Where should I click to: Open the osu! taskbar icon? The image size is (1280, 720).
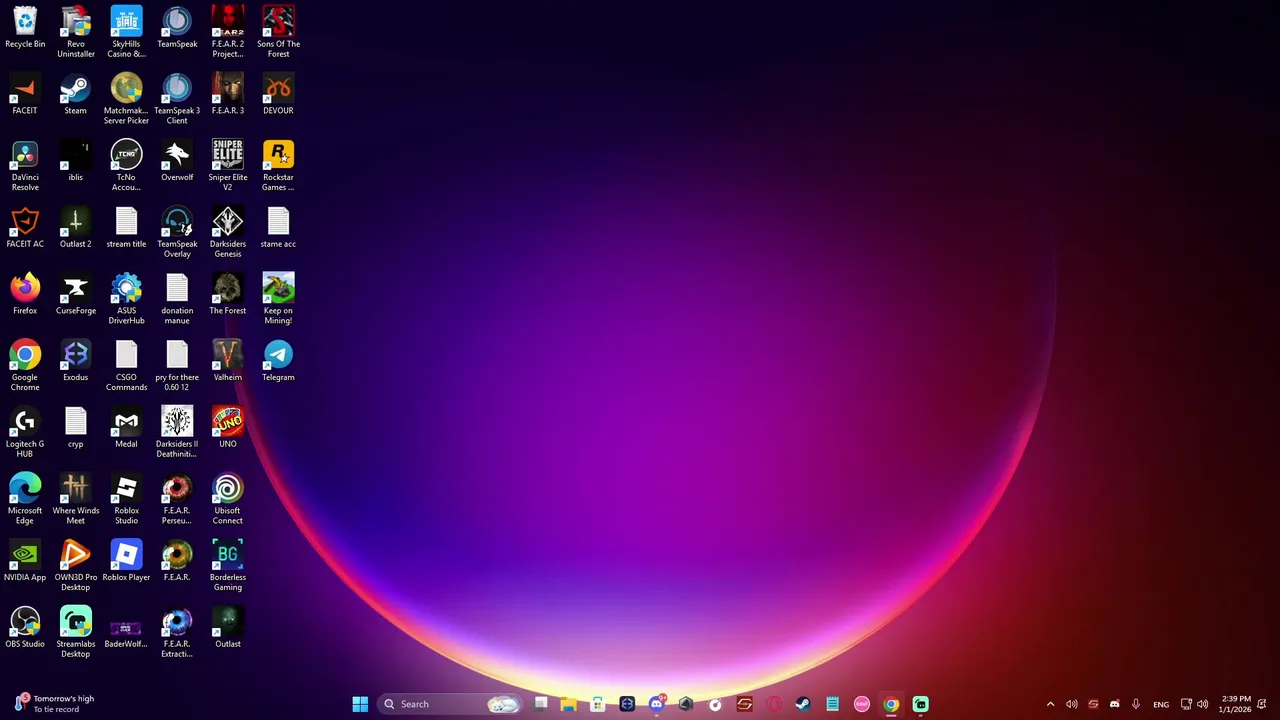coord(862,704)
